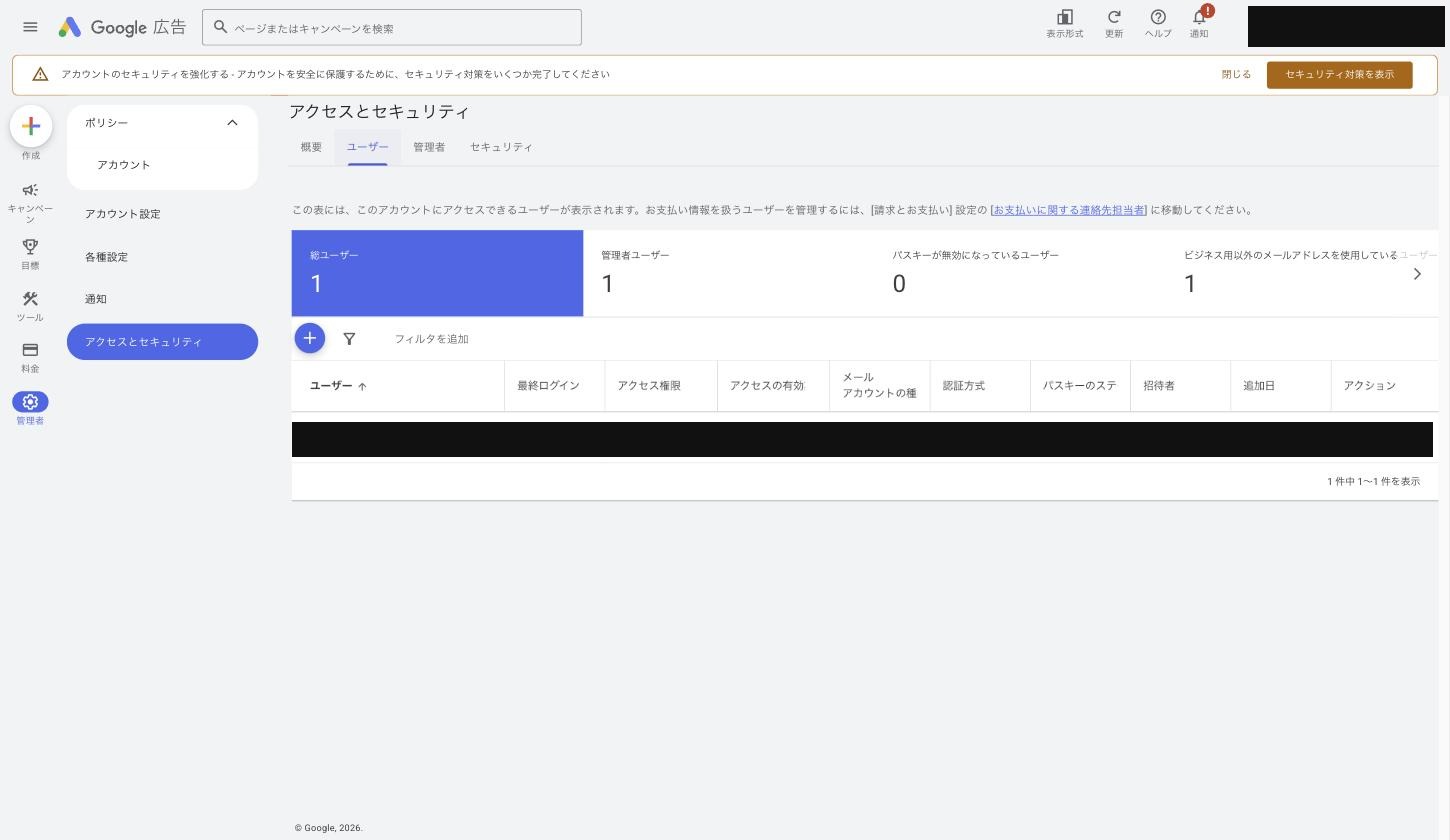Click the filter funnel icon

pyautogui.click(x=349, y=339)
